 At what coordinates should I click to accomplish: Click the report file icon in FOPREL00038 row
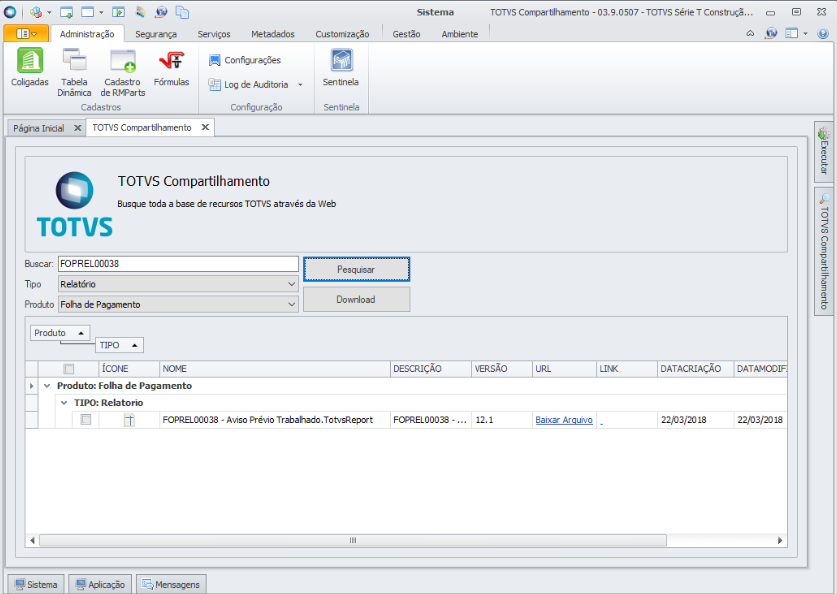pyautogui.click(x=129, y=420)
